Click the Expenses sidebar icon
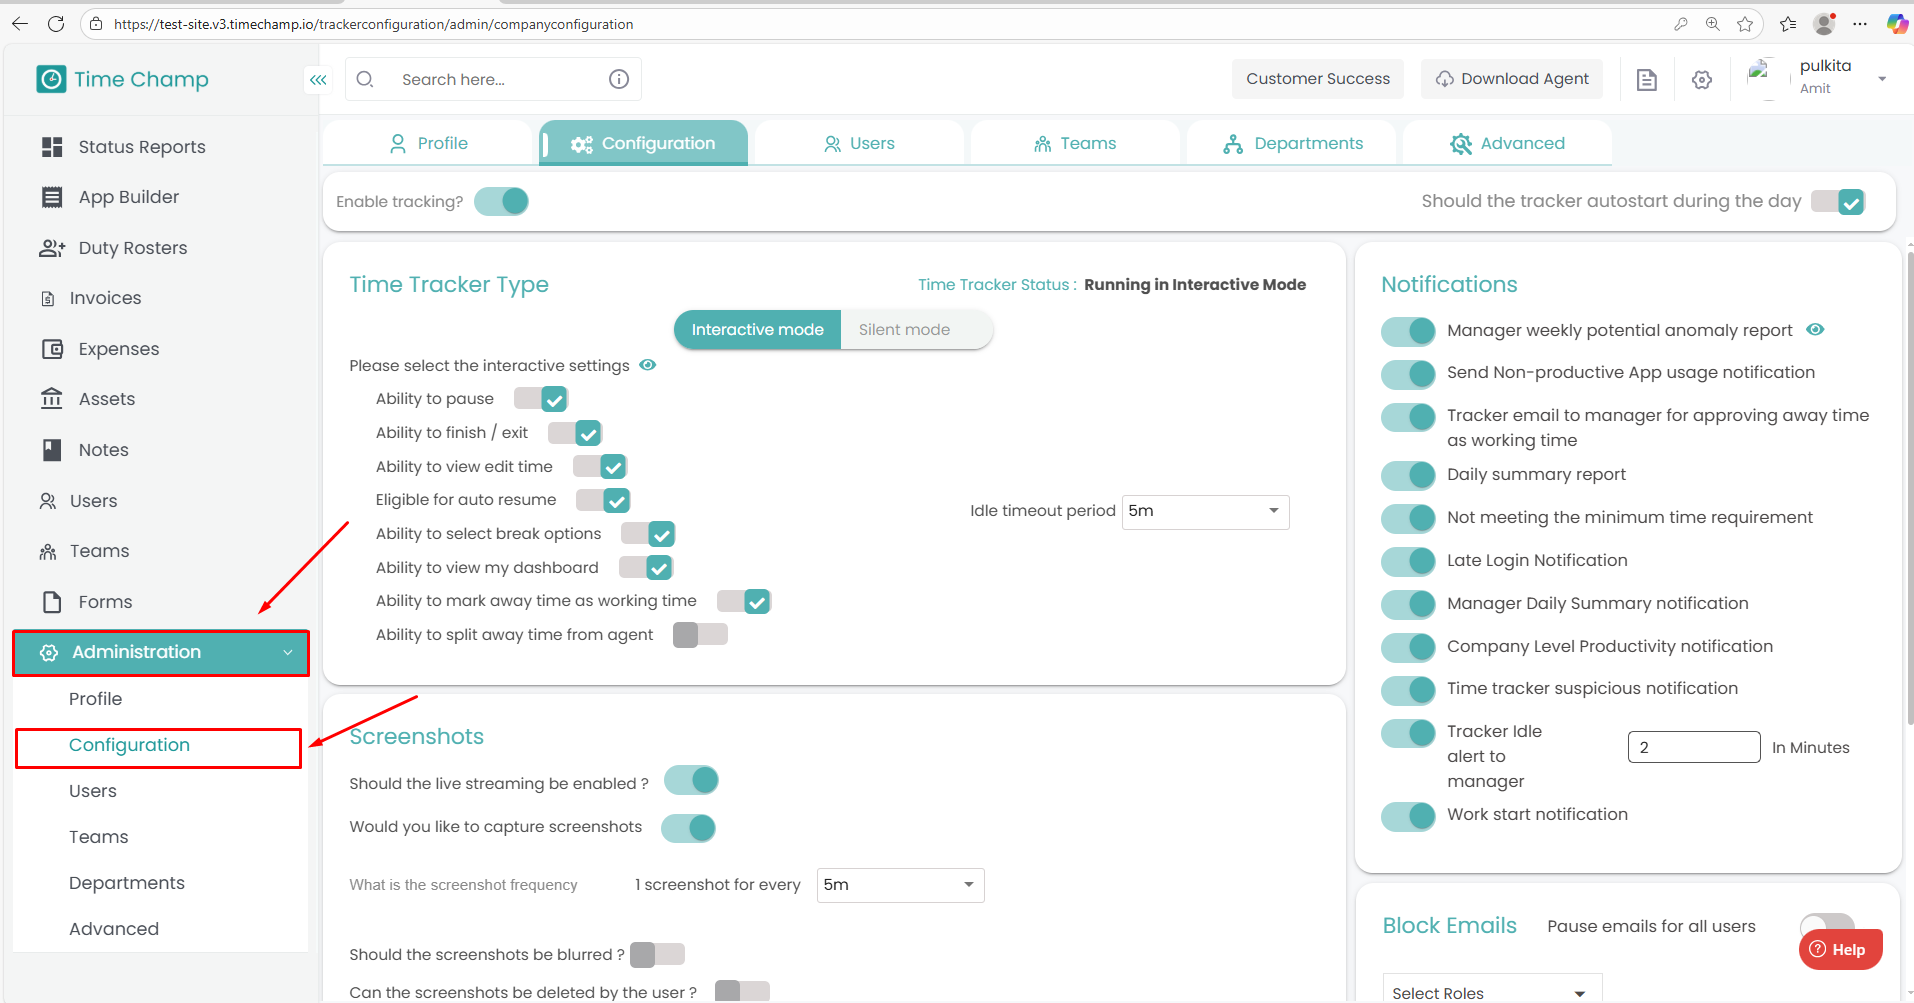The height and width of the screenshot is (1003, 1914). coord(52,349)
